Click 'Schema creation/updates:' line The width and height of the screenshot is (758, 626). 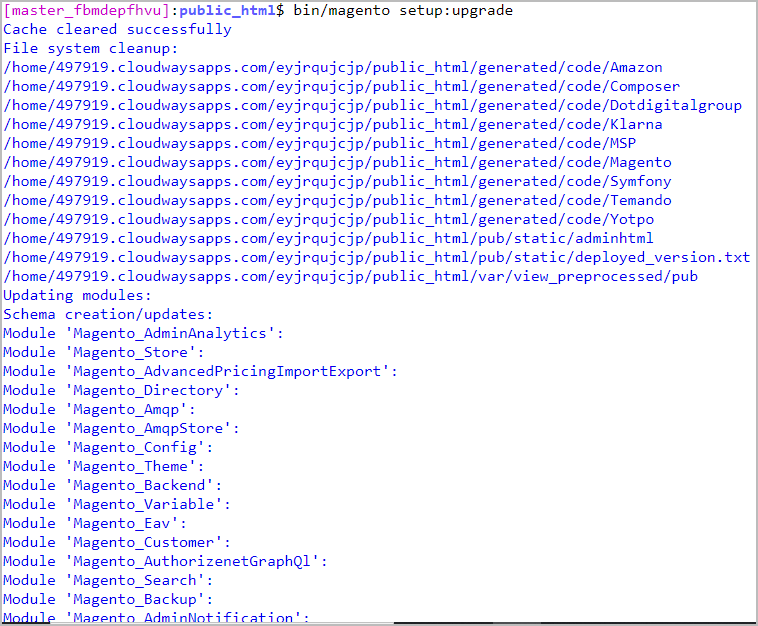click(x=108, y=314)
